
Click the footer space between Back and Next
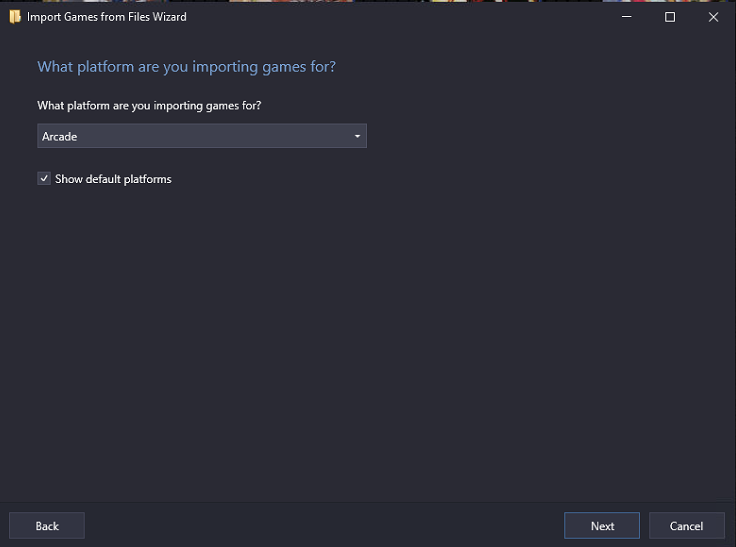324,525
